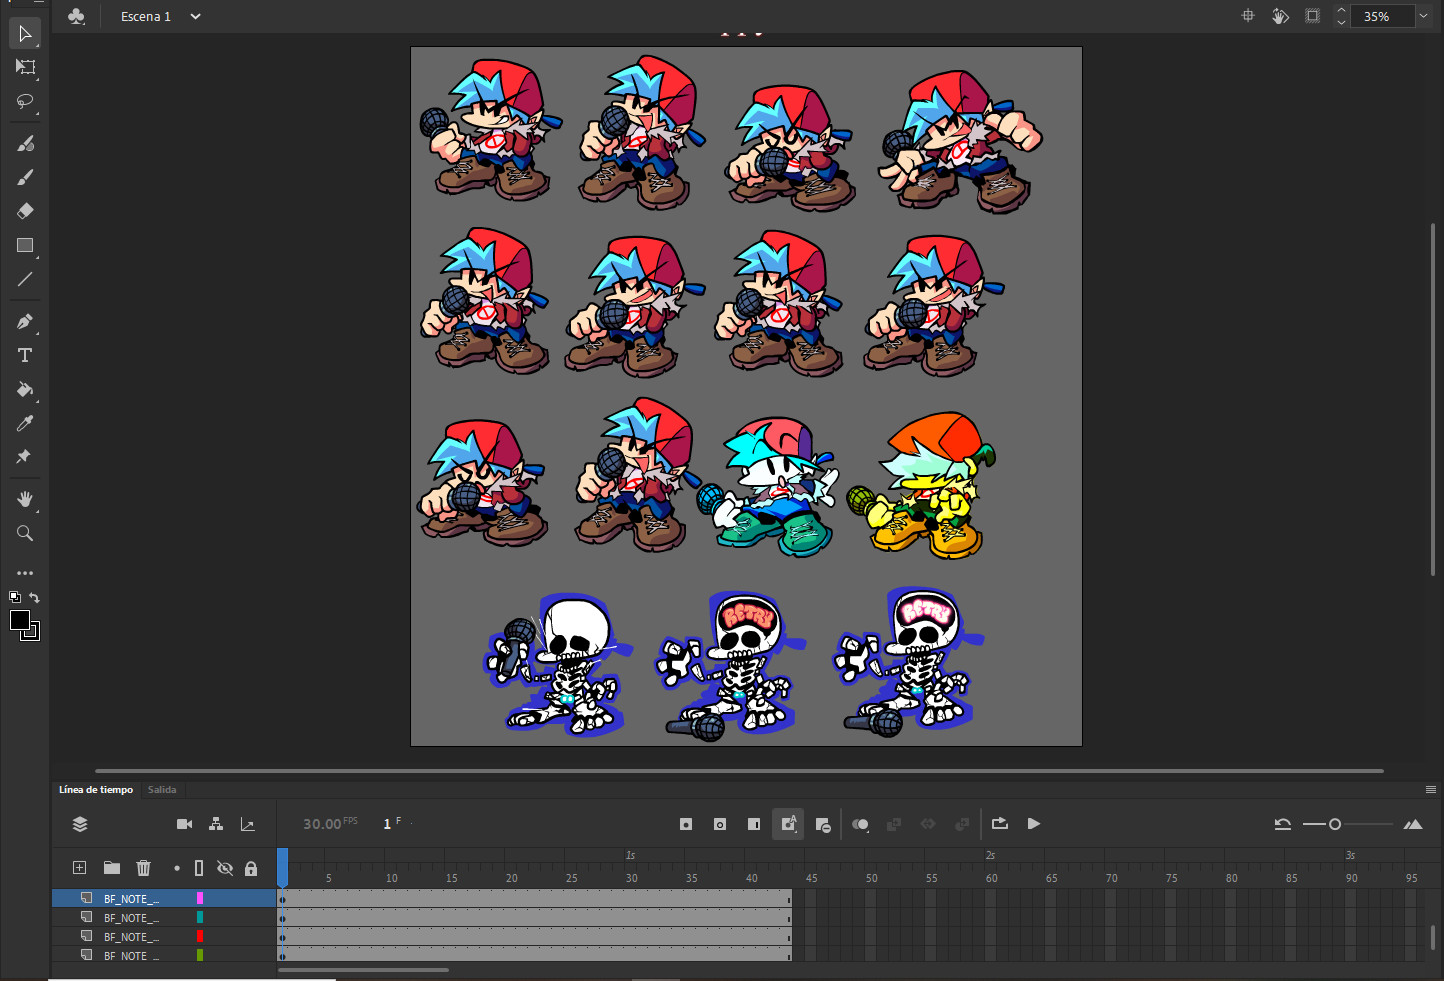Click the timeline zoom slider handle
The width and height of the screenshot is (1444, 981).
click(1334, 824)
